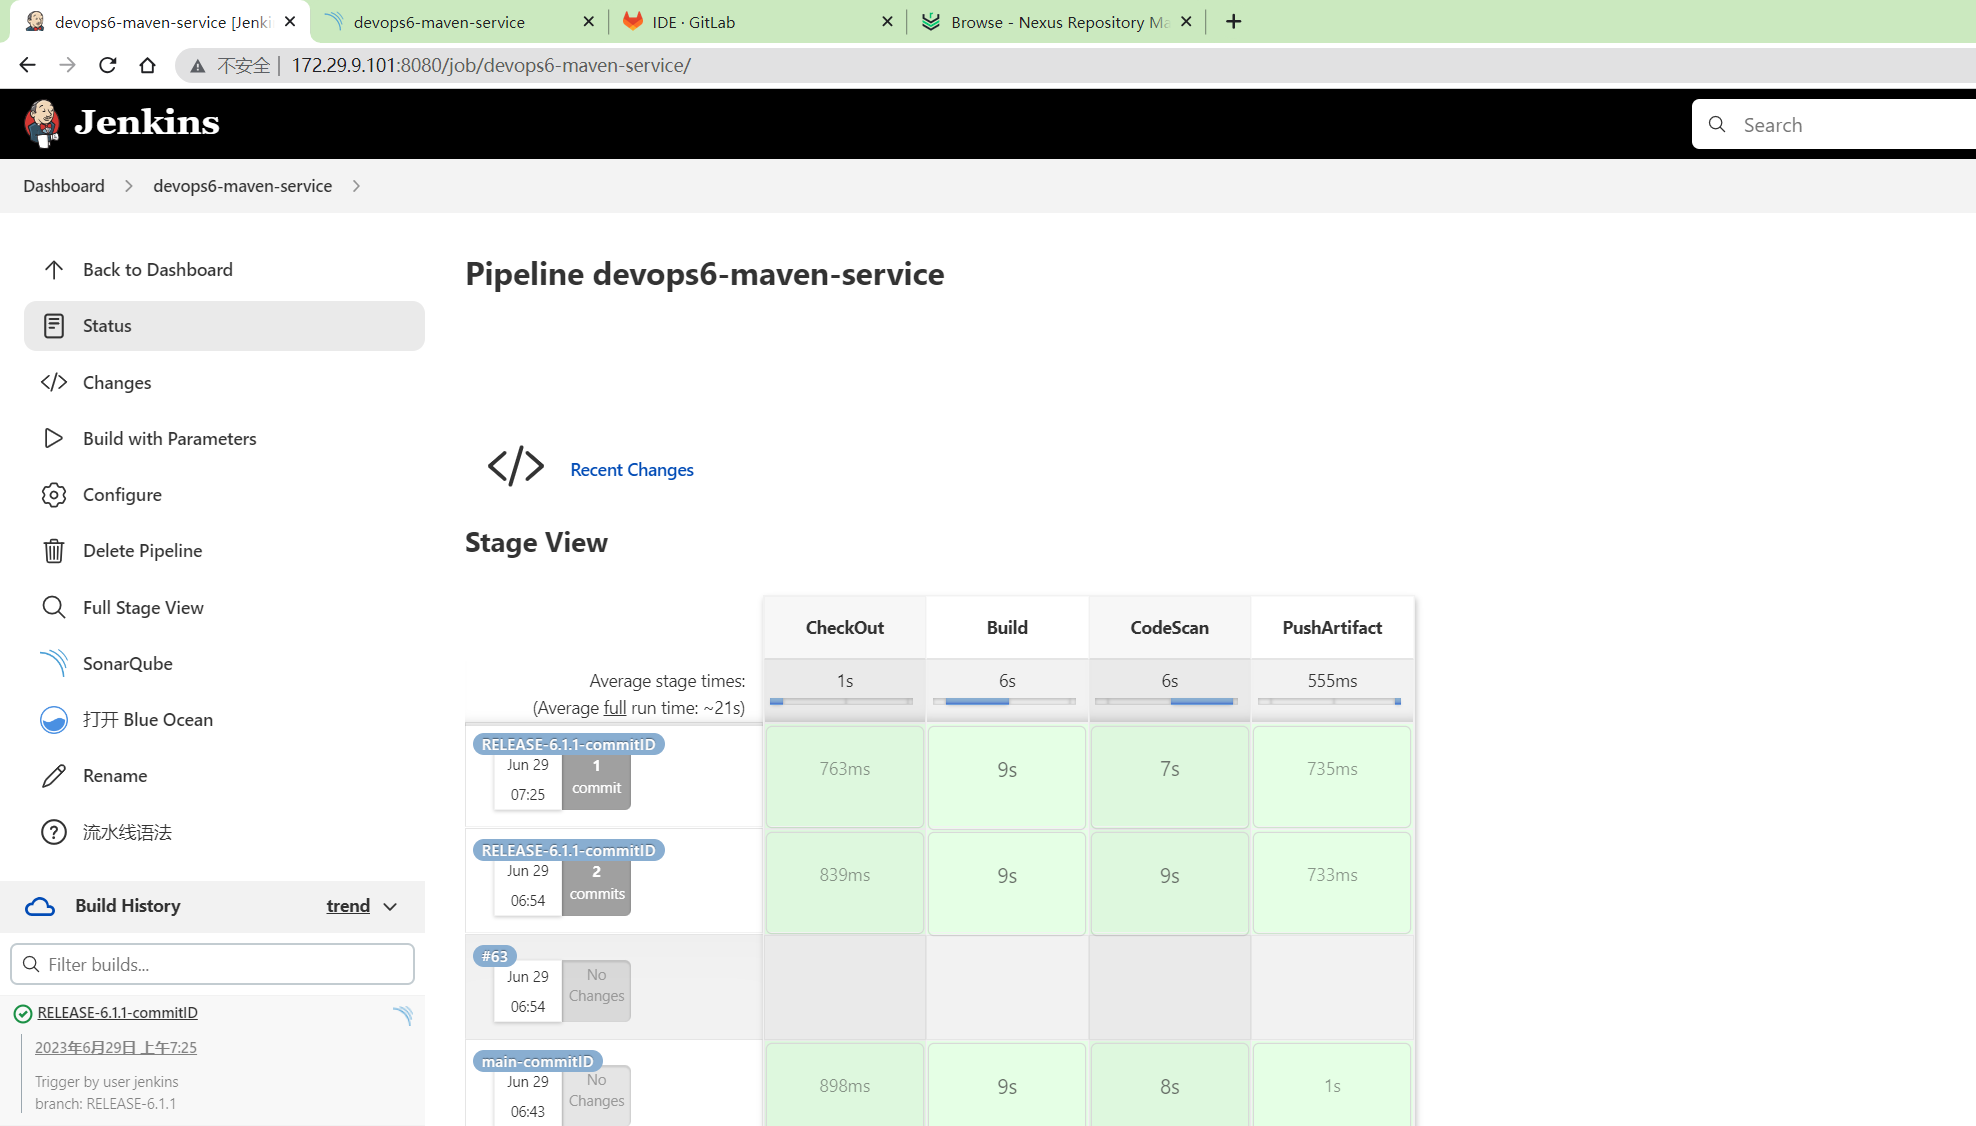Open the trend link in Build History

tap(348, 906)
